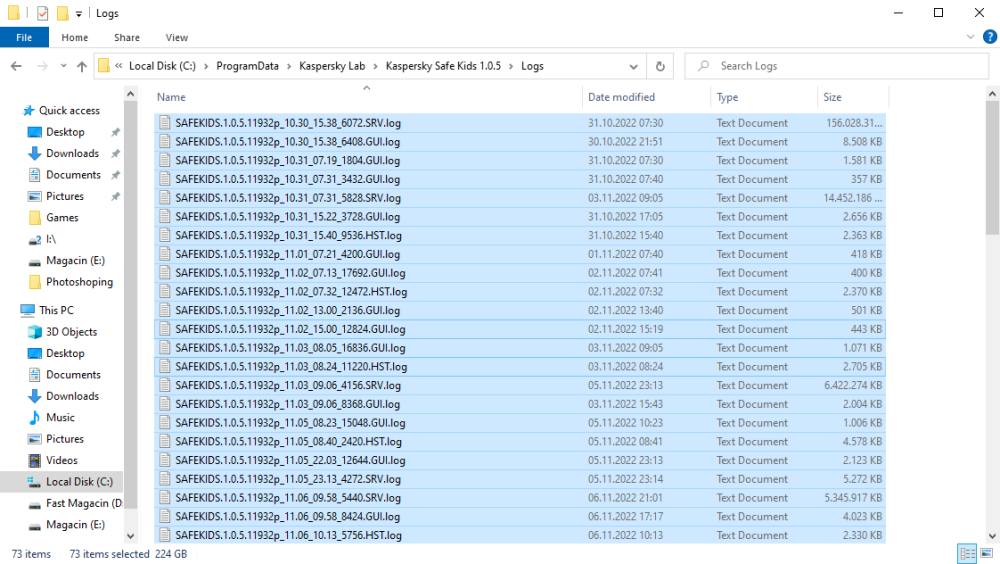Screen dimensions: 1000x564
Task: Switch to details view in status bar
Action: pos(967,553)
